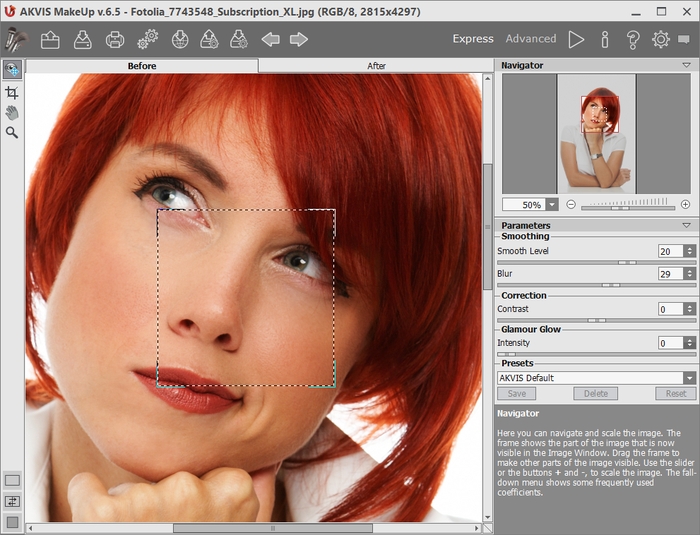
Task: Open program info icon
Action: click(605, 39)
